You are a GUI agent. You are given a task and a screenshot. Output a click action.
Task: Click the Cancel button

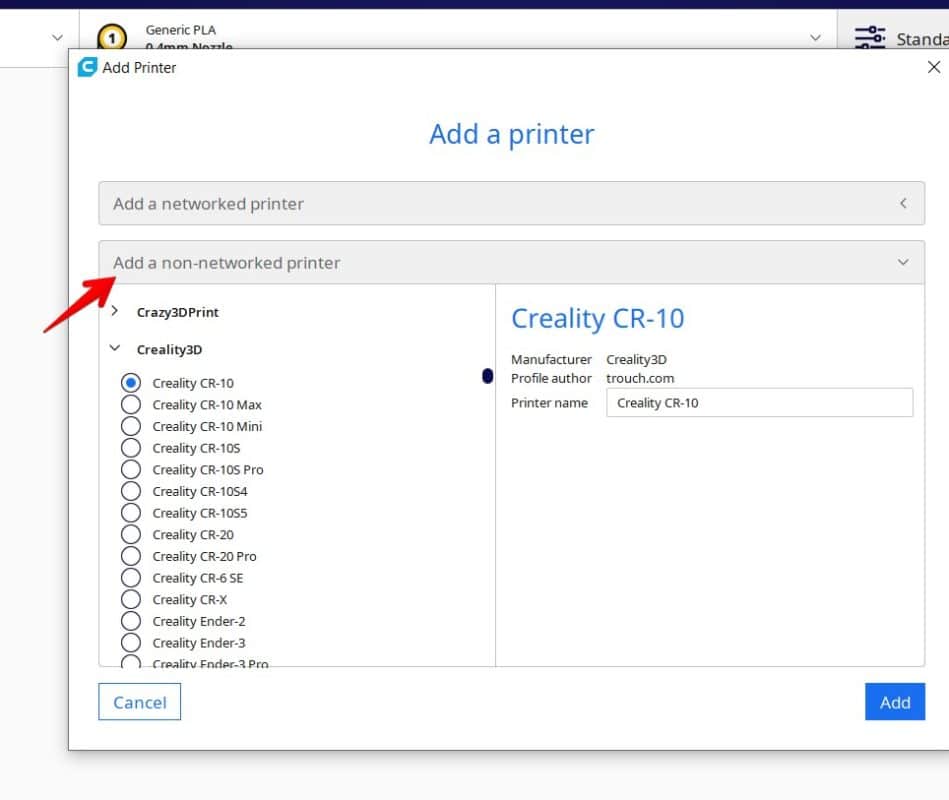pyautogui.click(x=139, y=702)
